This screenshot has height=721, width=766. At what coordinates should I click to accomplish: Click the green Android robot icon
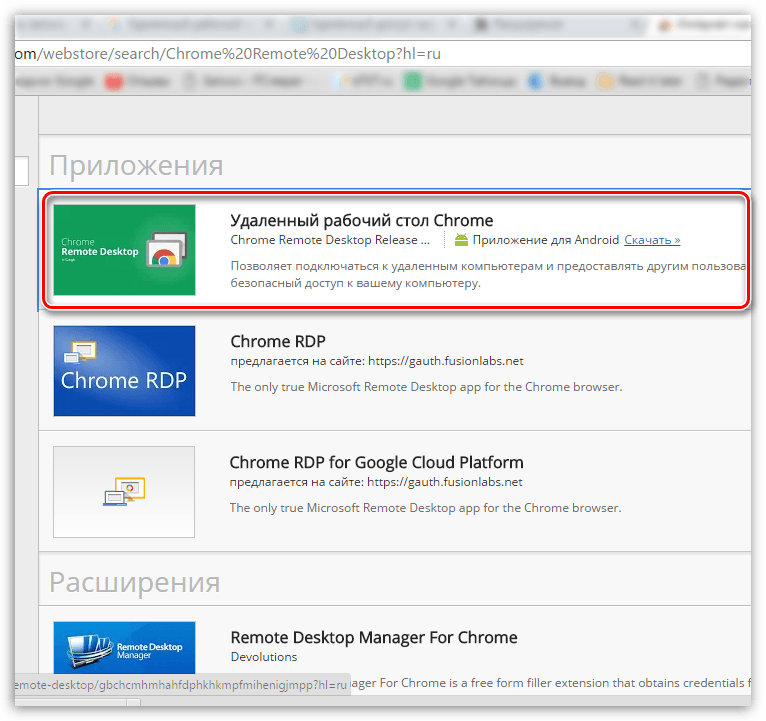tap(461, 239)
